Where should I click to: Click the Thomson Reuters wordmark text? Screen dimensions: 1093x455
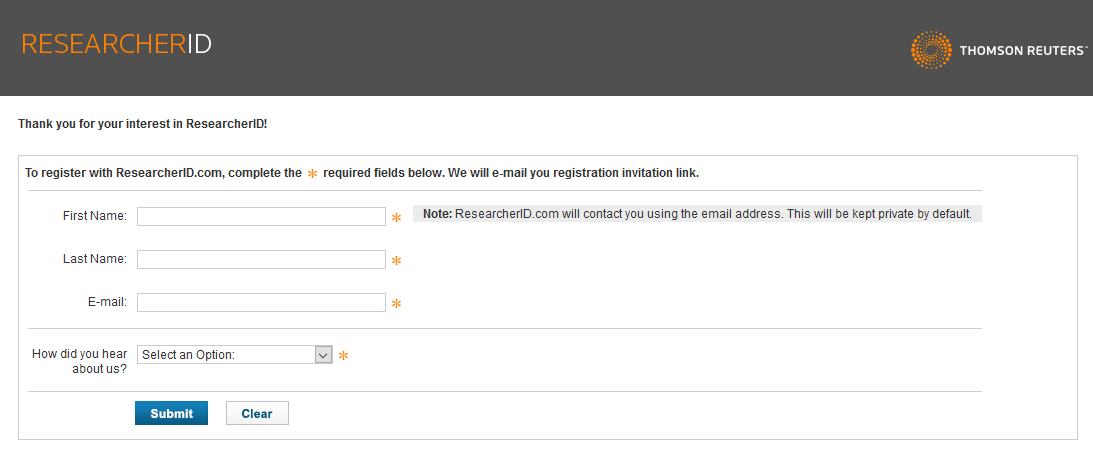point(1022,51)
